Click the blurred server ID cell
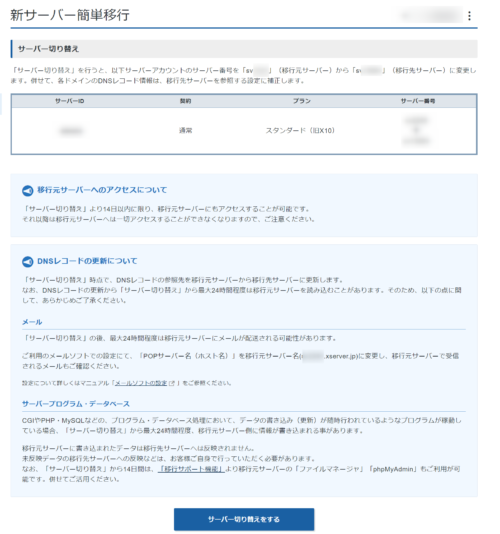Image resolution: width=500 pixels, height=534 pixels. (x=71, y=131)
